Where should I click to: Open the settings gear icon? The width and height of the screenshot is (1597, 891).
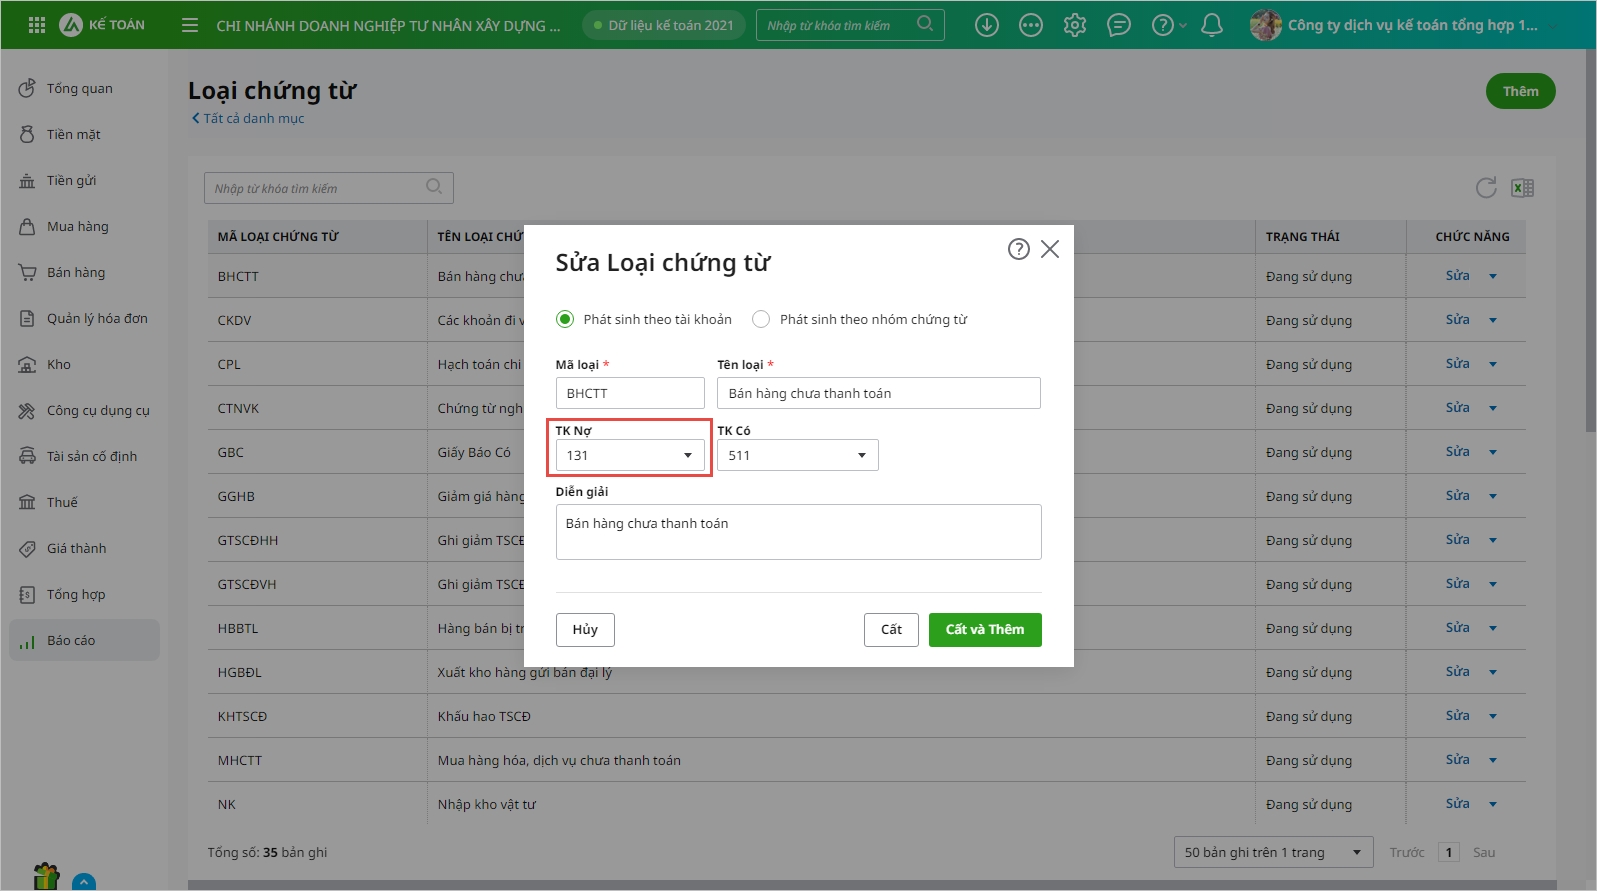(x=1075, y=25)
